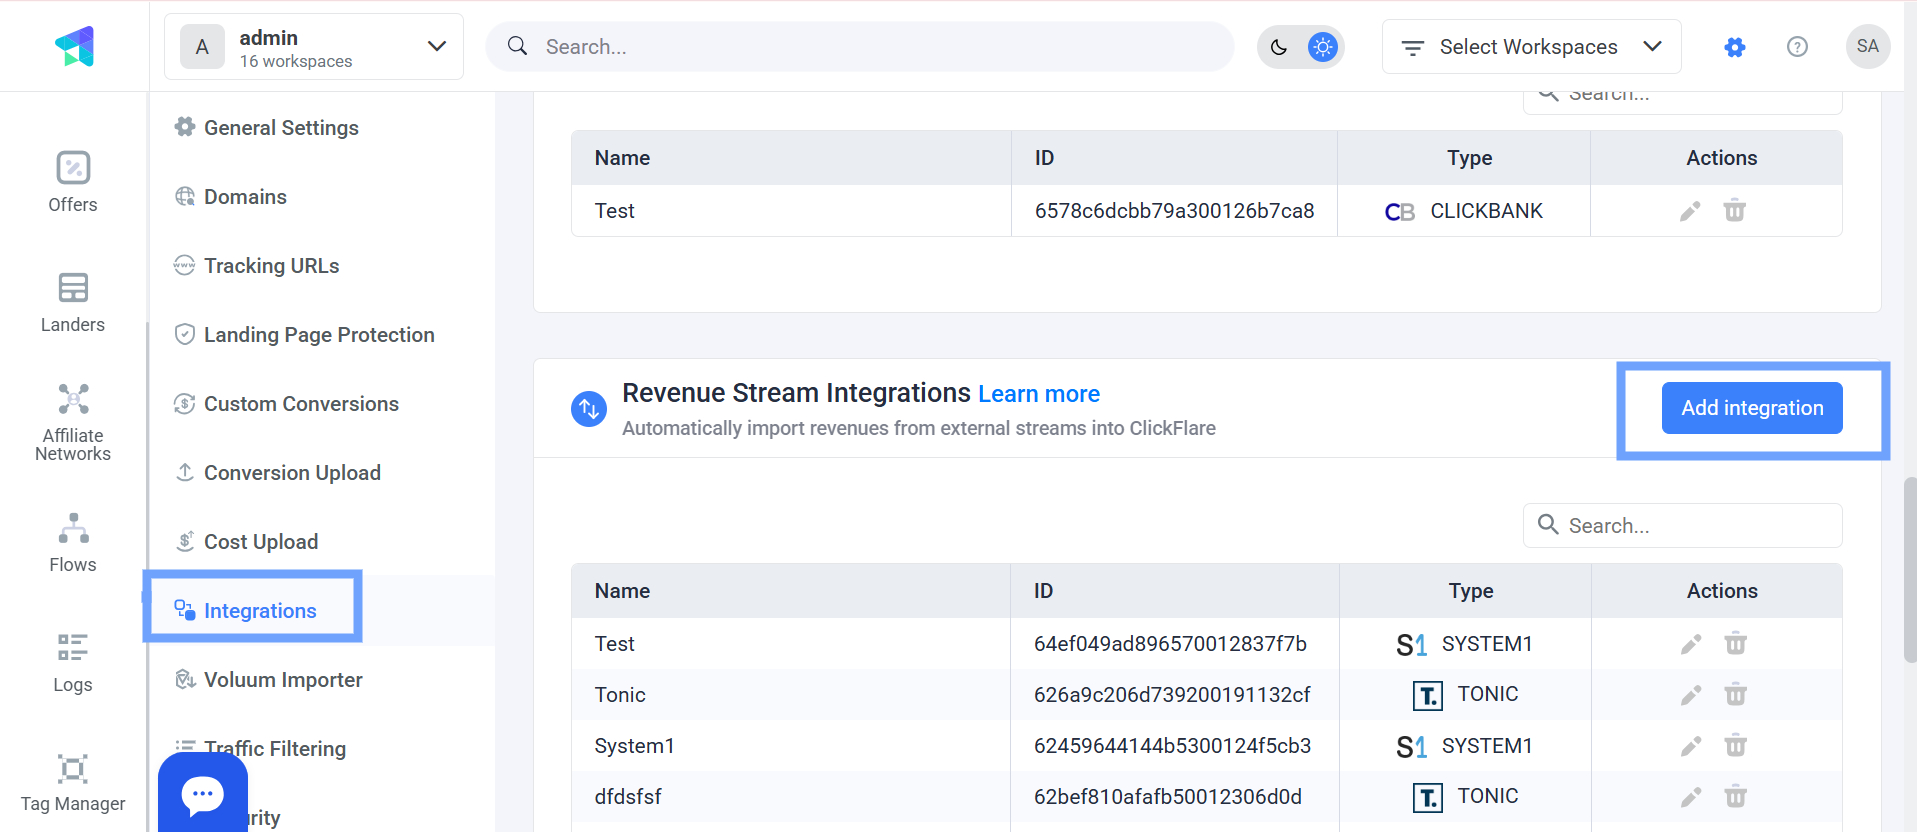
Task: Select Integrations in settings menu
Action: pyautogui.click(x=260, y=611)
